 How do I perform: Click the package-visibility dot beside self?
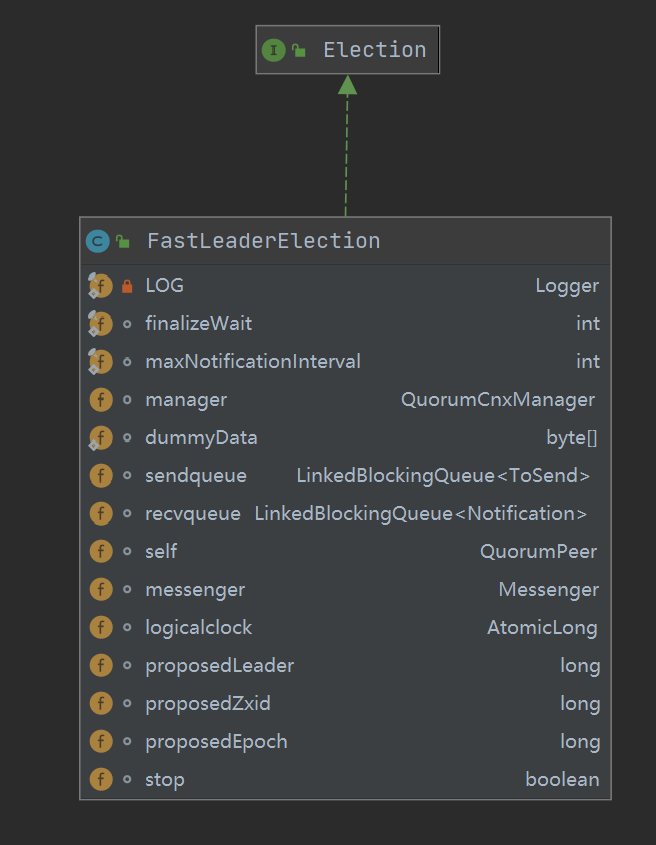pyautogui.click(x=127, y=551)
